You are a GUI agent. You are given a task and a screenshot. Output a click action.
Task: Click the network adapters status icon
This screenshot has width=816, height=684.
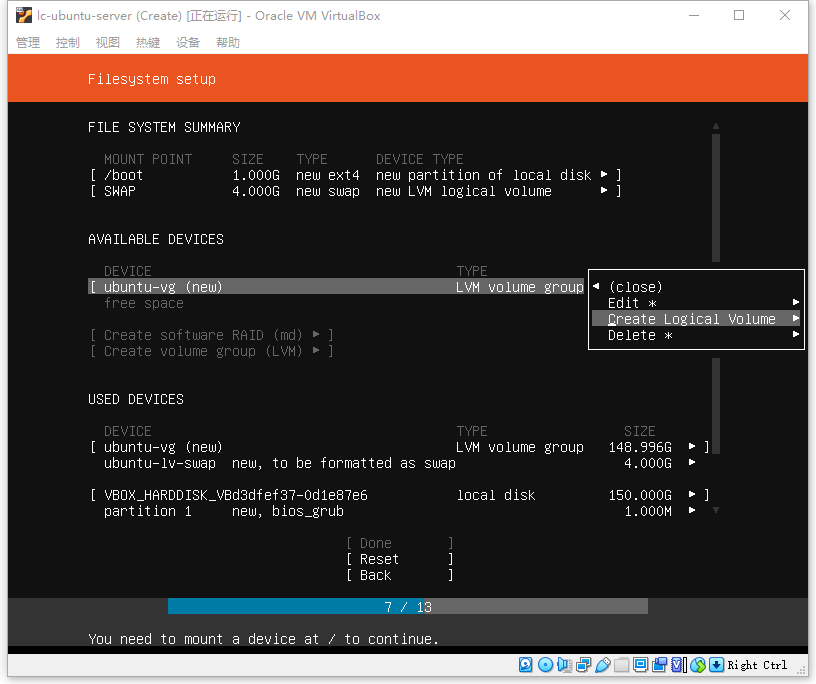583,665
